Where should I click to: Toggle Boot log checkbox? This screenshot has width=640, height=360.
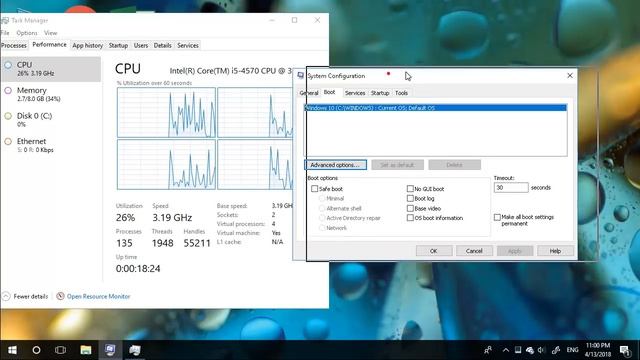click(410, 198)
